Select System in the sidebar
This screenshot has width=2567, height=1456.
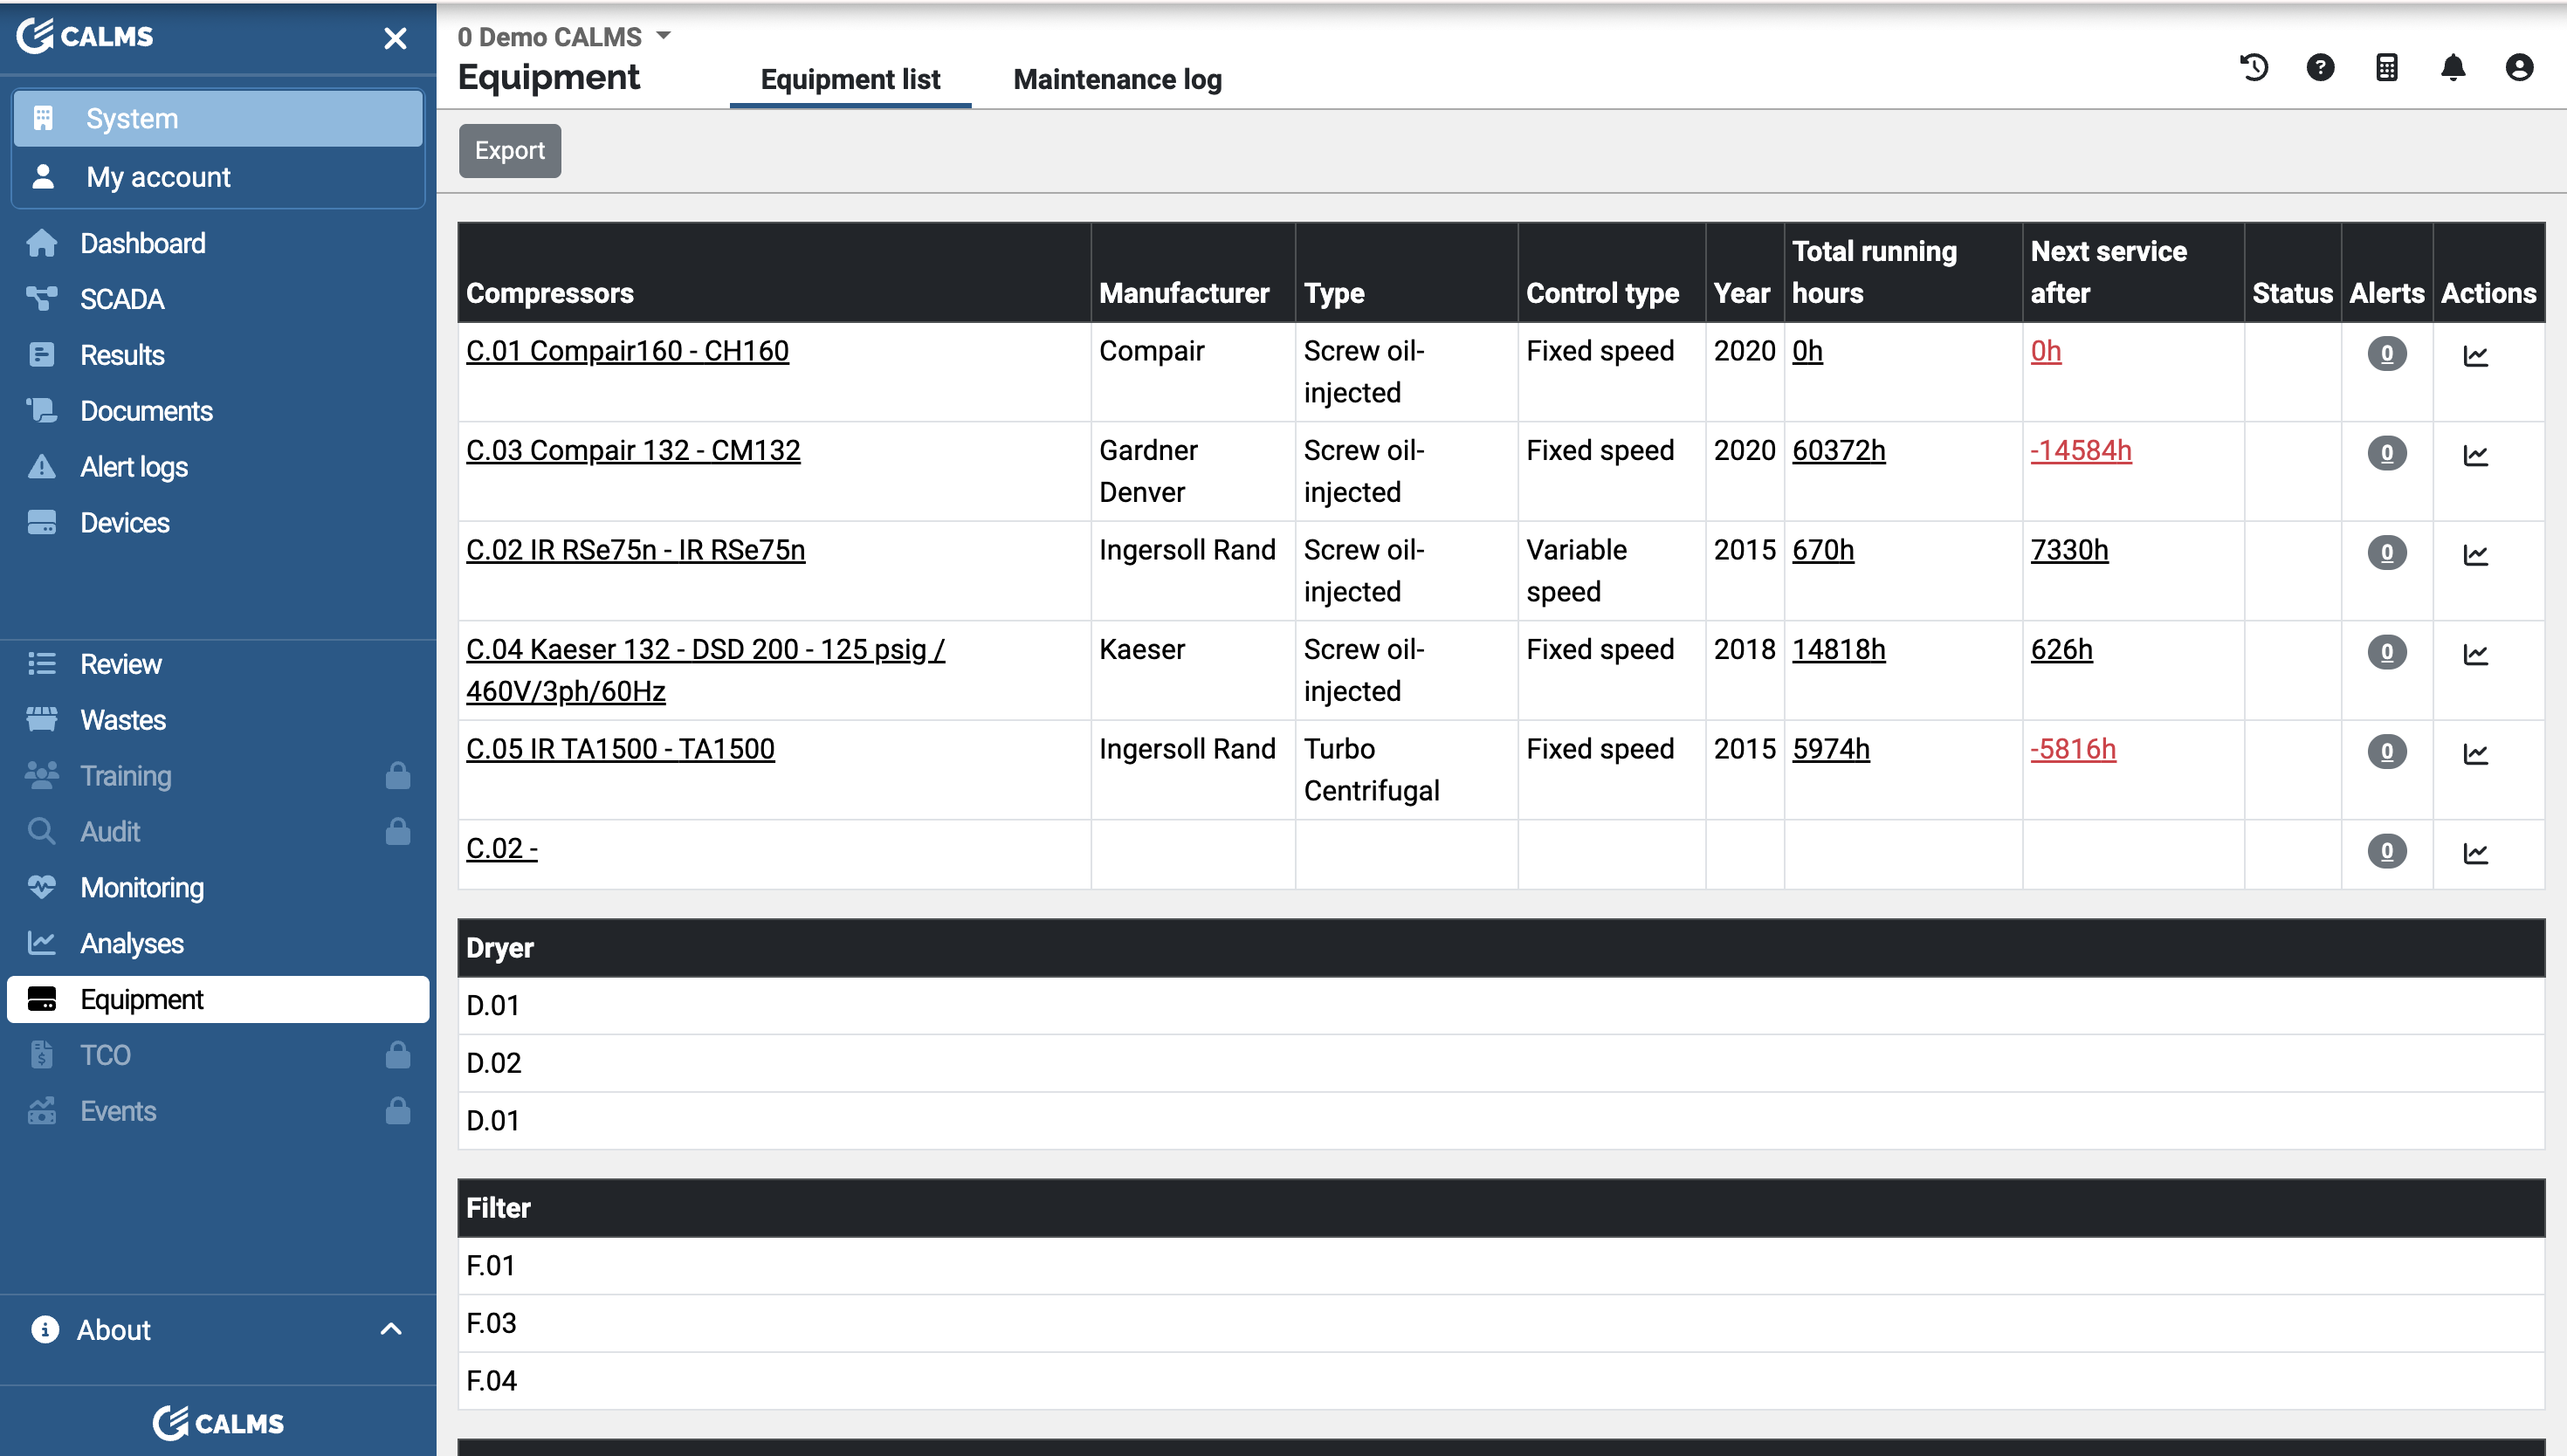(218, 118)
